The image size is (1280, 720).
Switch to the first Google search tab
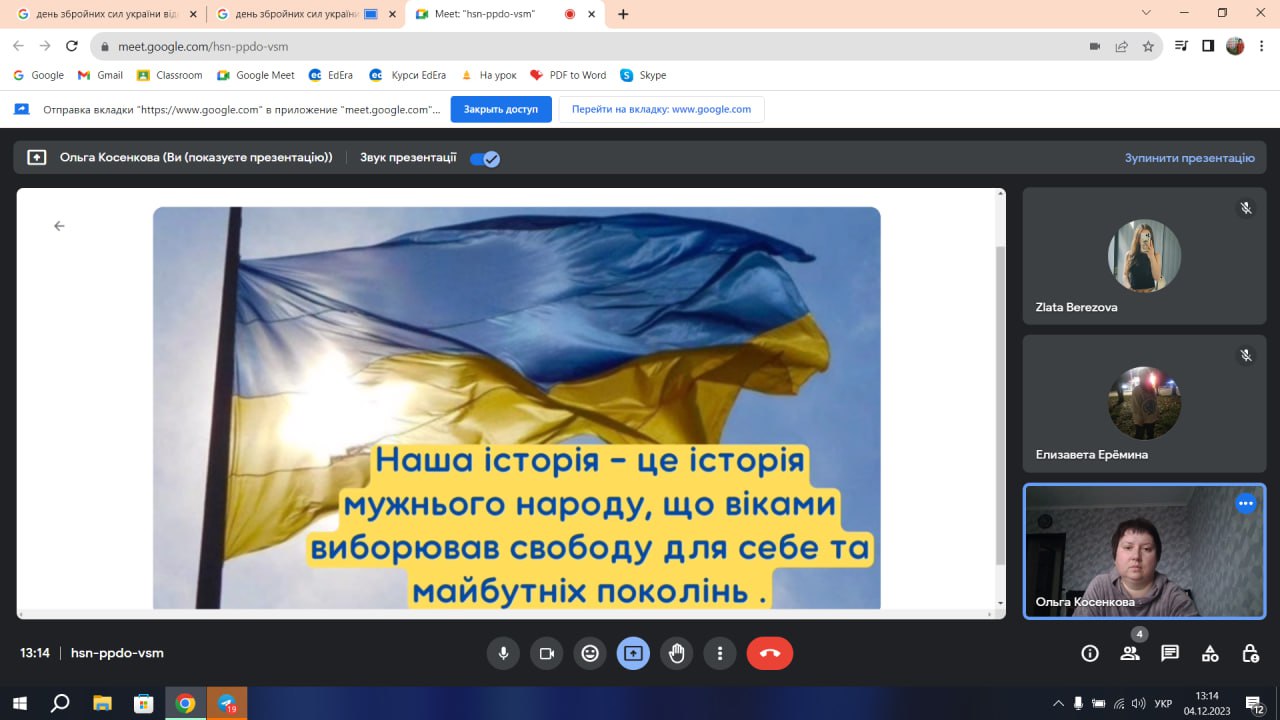(x=100, y=14)
